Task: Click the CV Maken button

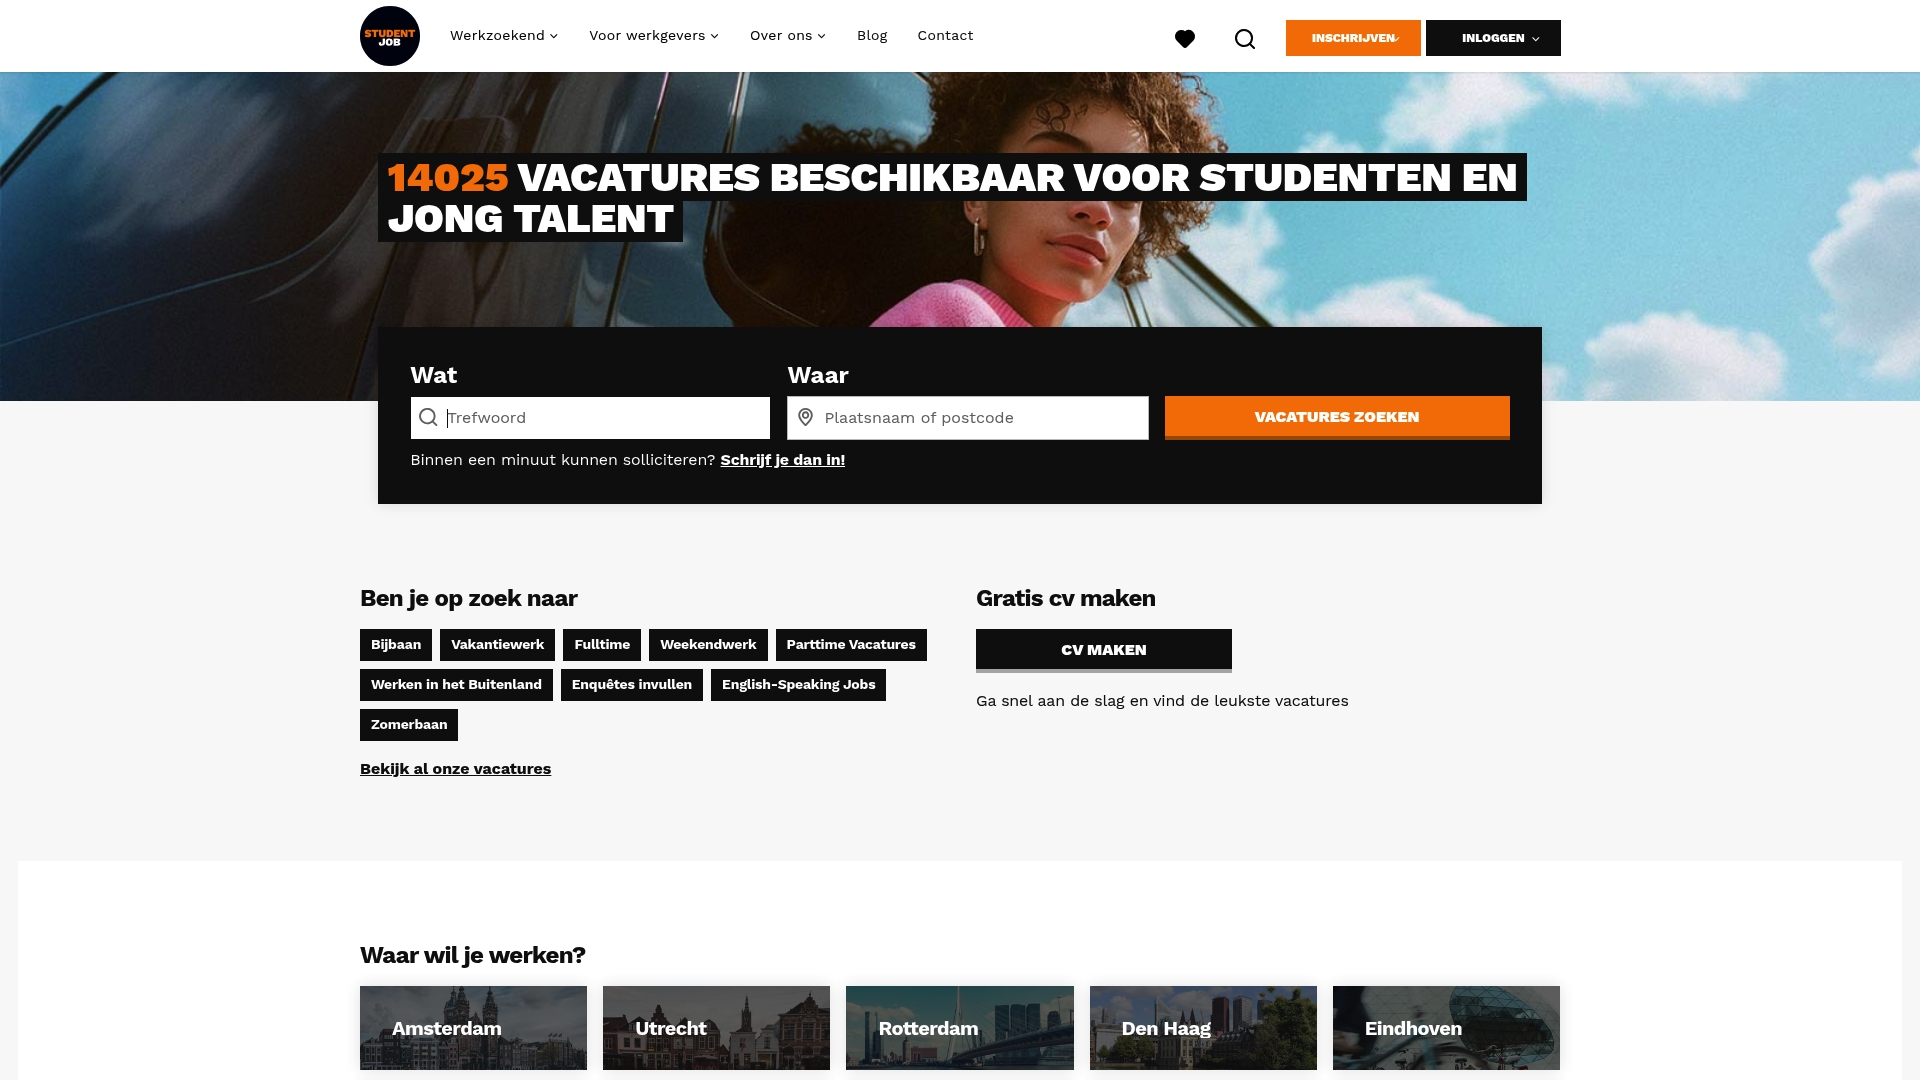Action: pyautogui.click(x=1103, y=649)
